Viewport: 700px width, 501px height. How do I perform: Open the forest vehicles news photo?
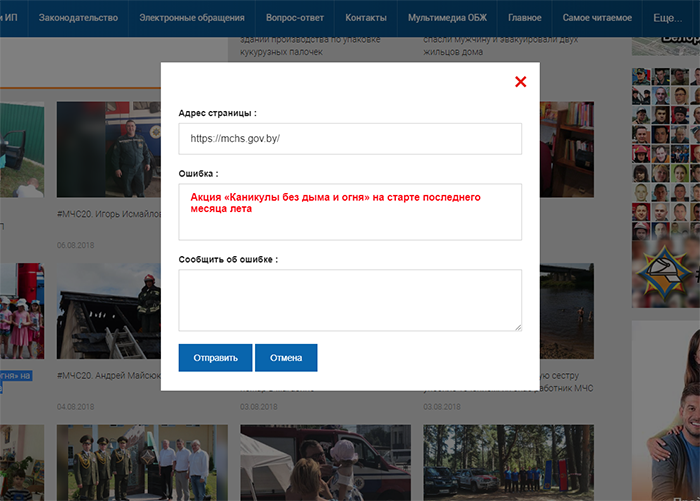pyautogui.click(x=508, y=463)
